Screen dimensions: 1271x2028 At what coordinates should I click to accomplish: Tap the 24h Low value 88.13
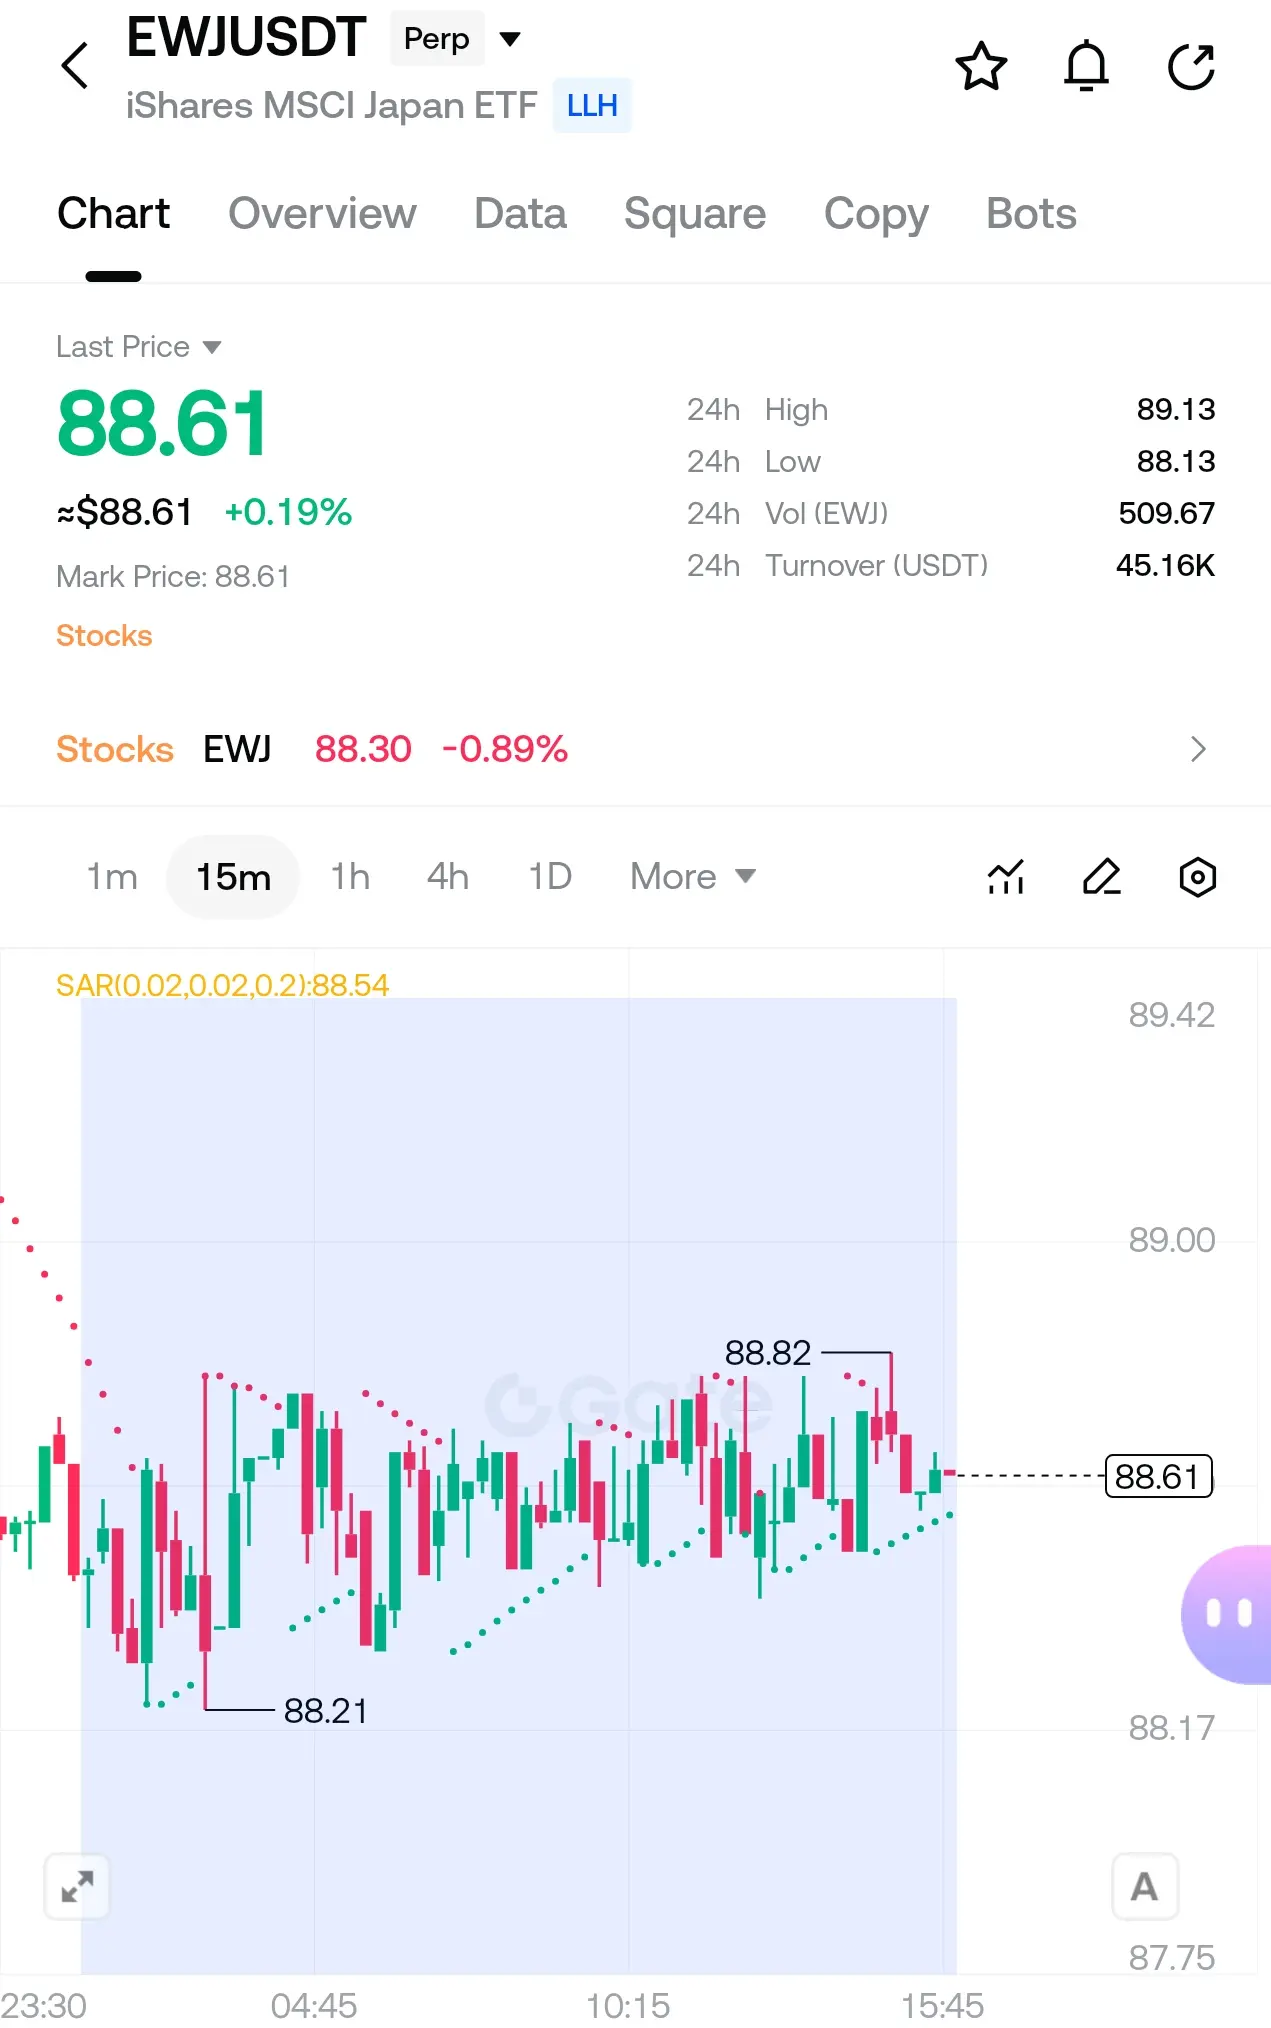[1175, 461]
